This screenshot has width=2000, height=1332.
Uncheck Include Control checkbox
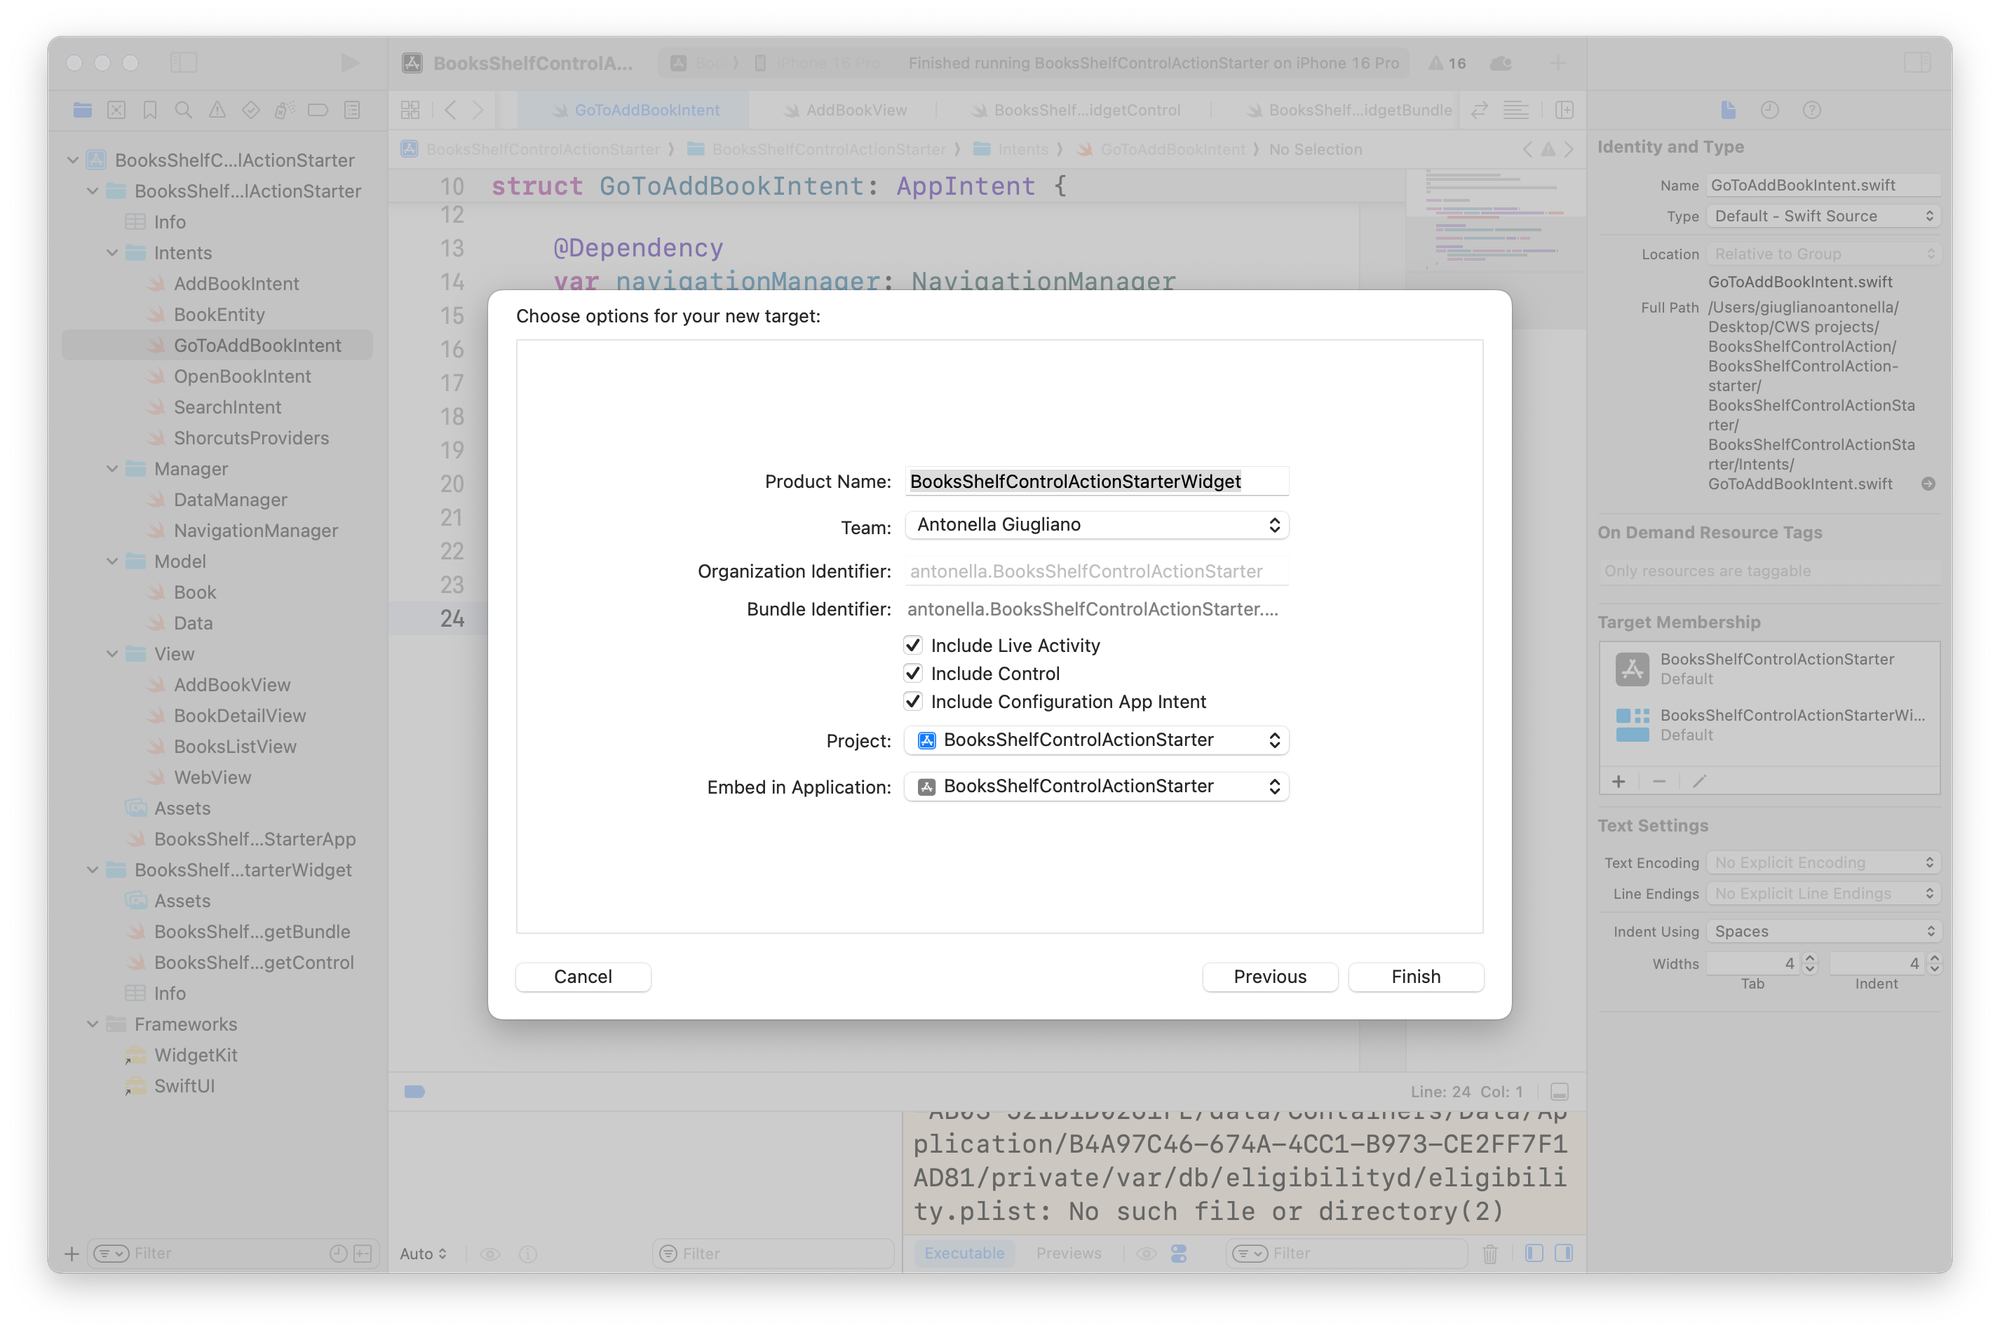click(913, 673)
